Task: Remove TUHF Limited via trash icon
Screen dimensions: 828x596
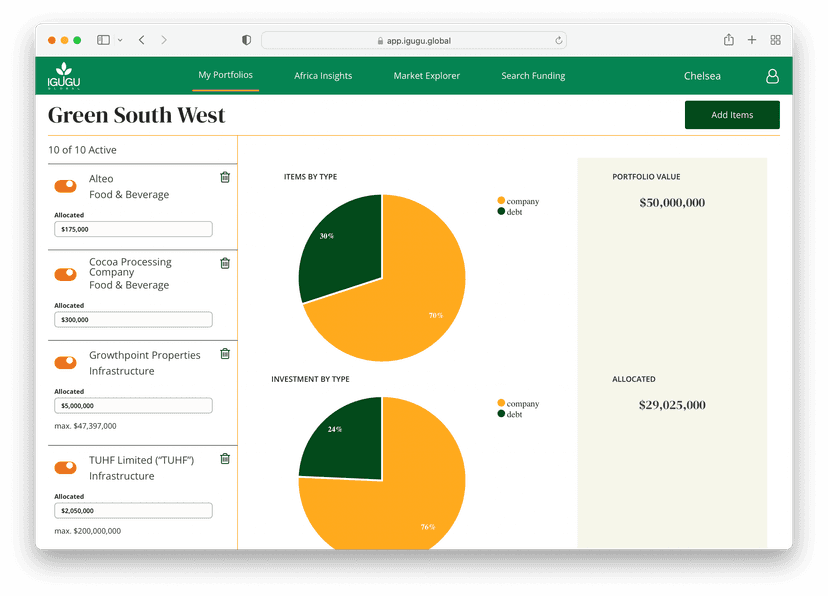Action: click(225, 459)
